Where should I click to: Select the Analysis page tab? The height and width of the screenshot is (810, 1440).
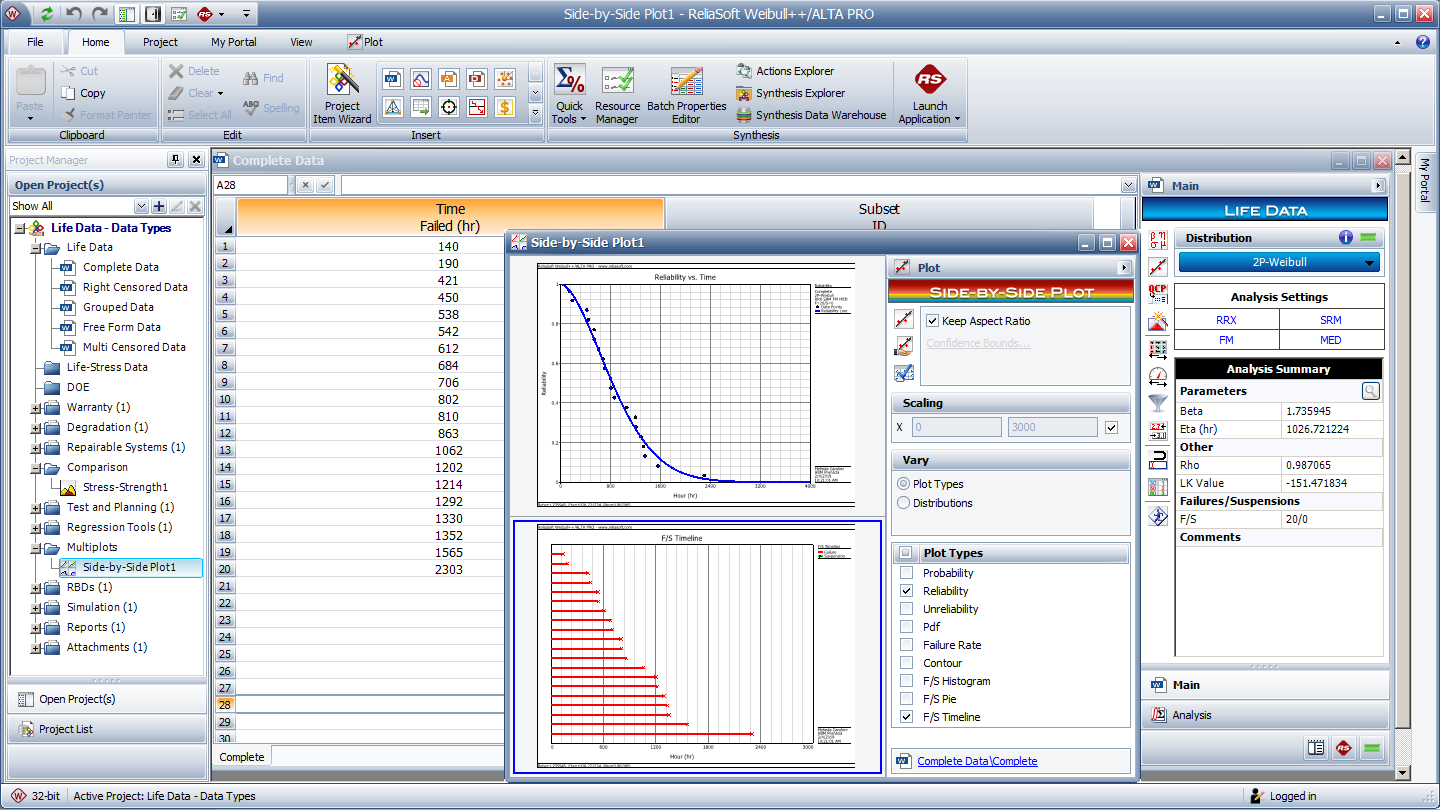[x=1265, y=715]
